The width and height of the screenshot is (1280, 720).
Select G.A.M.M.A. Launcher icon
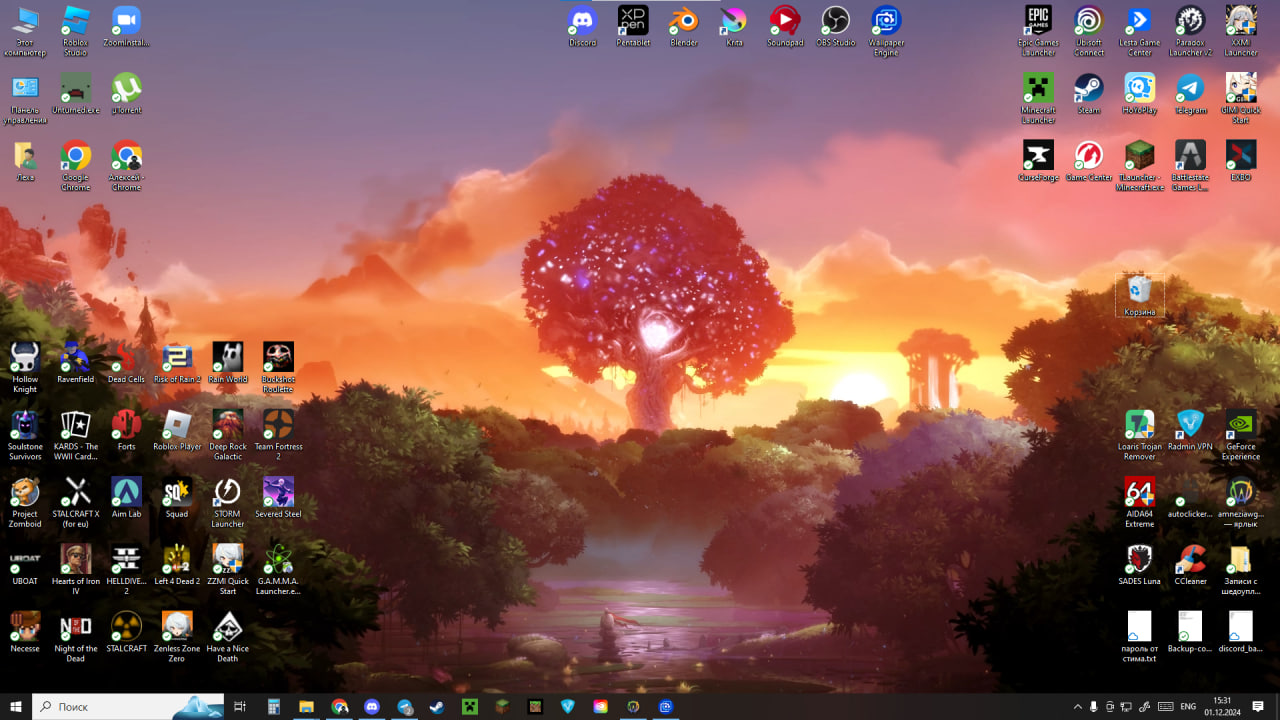(278, 569)
